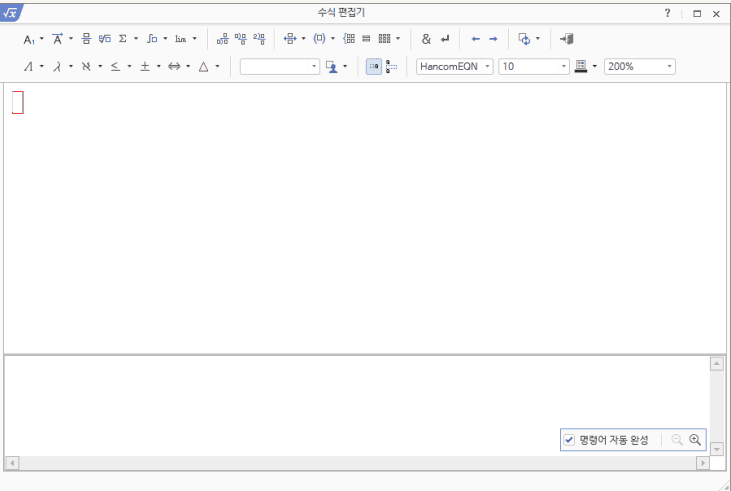Zoom in the script pane magnifier
The width and height of the screenshot is (731, 491).
pyautogui.click(x=695, y=440)
